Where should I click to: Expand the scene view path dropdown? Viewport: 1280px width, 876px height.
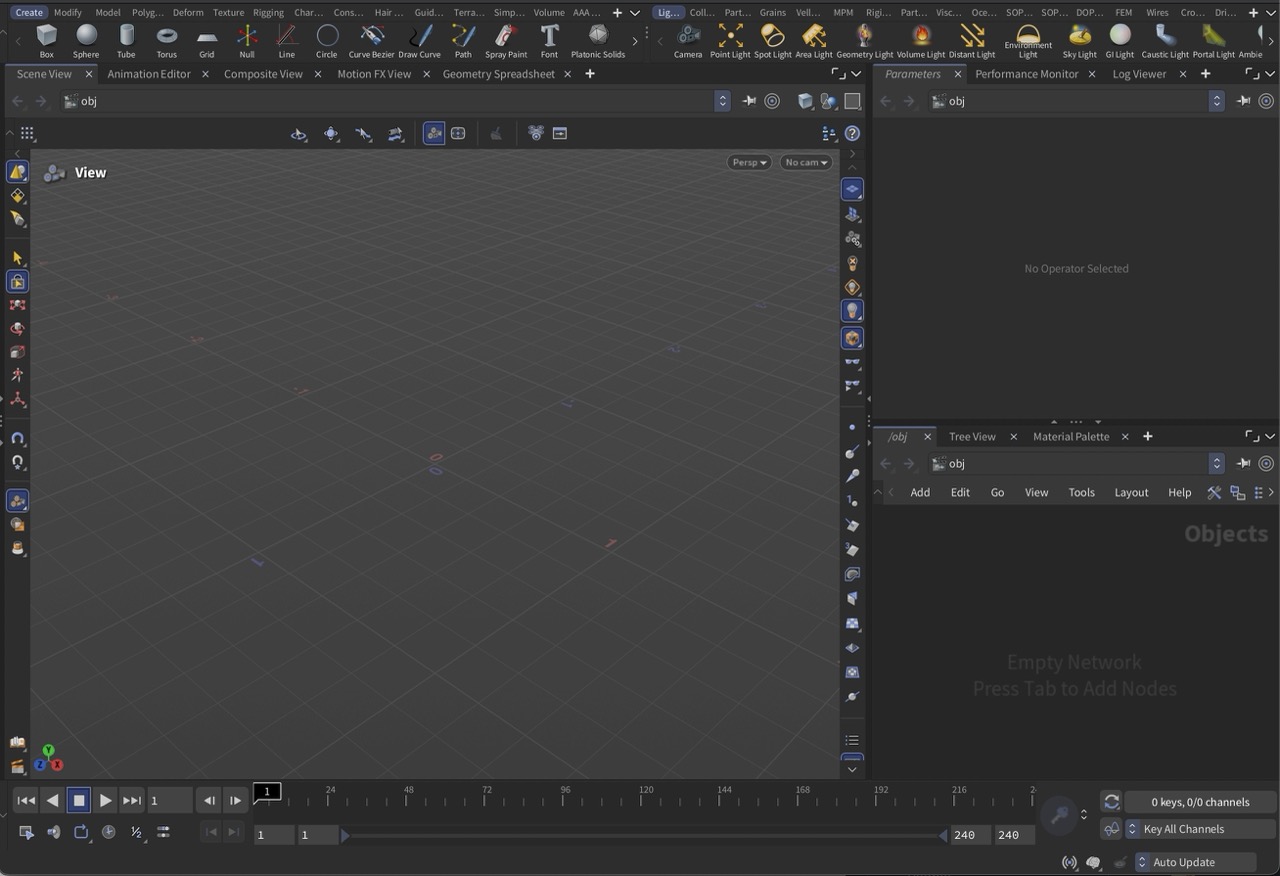[x=723, y=101]
